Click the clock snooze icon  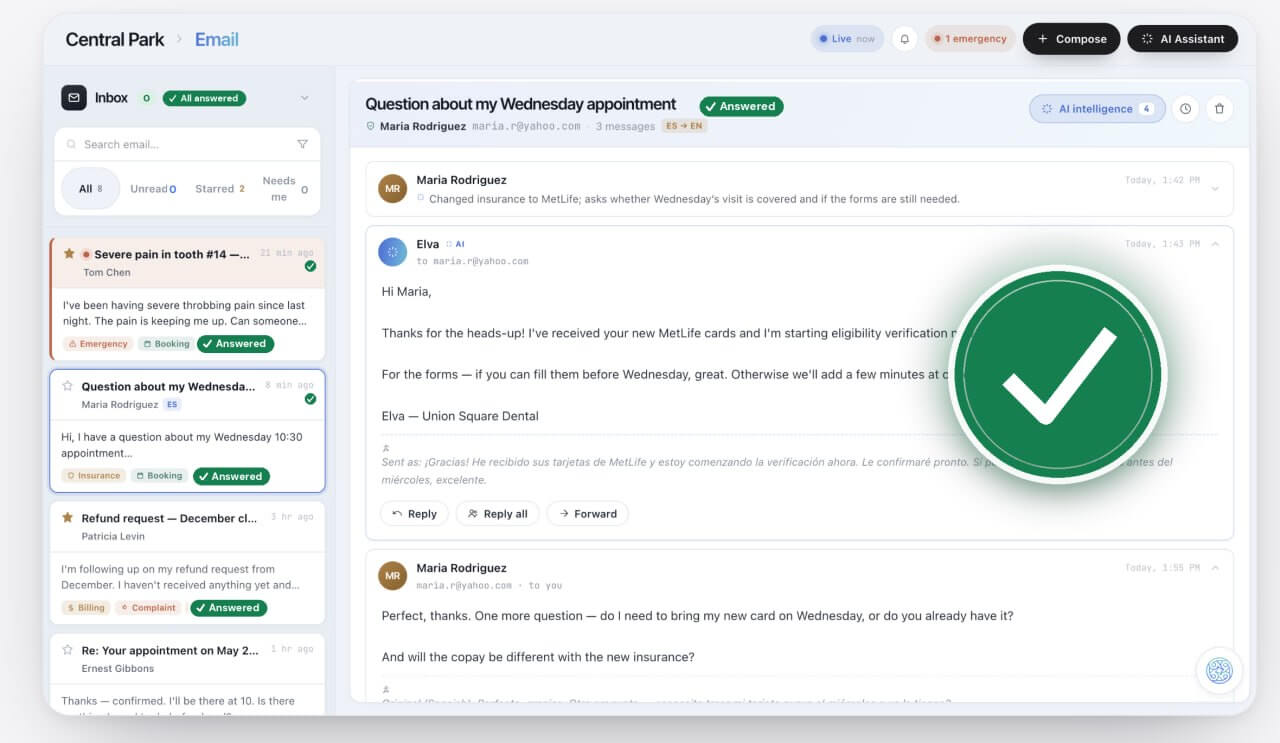[x=1185, y=109]
